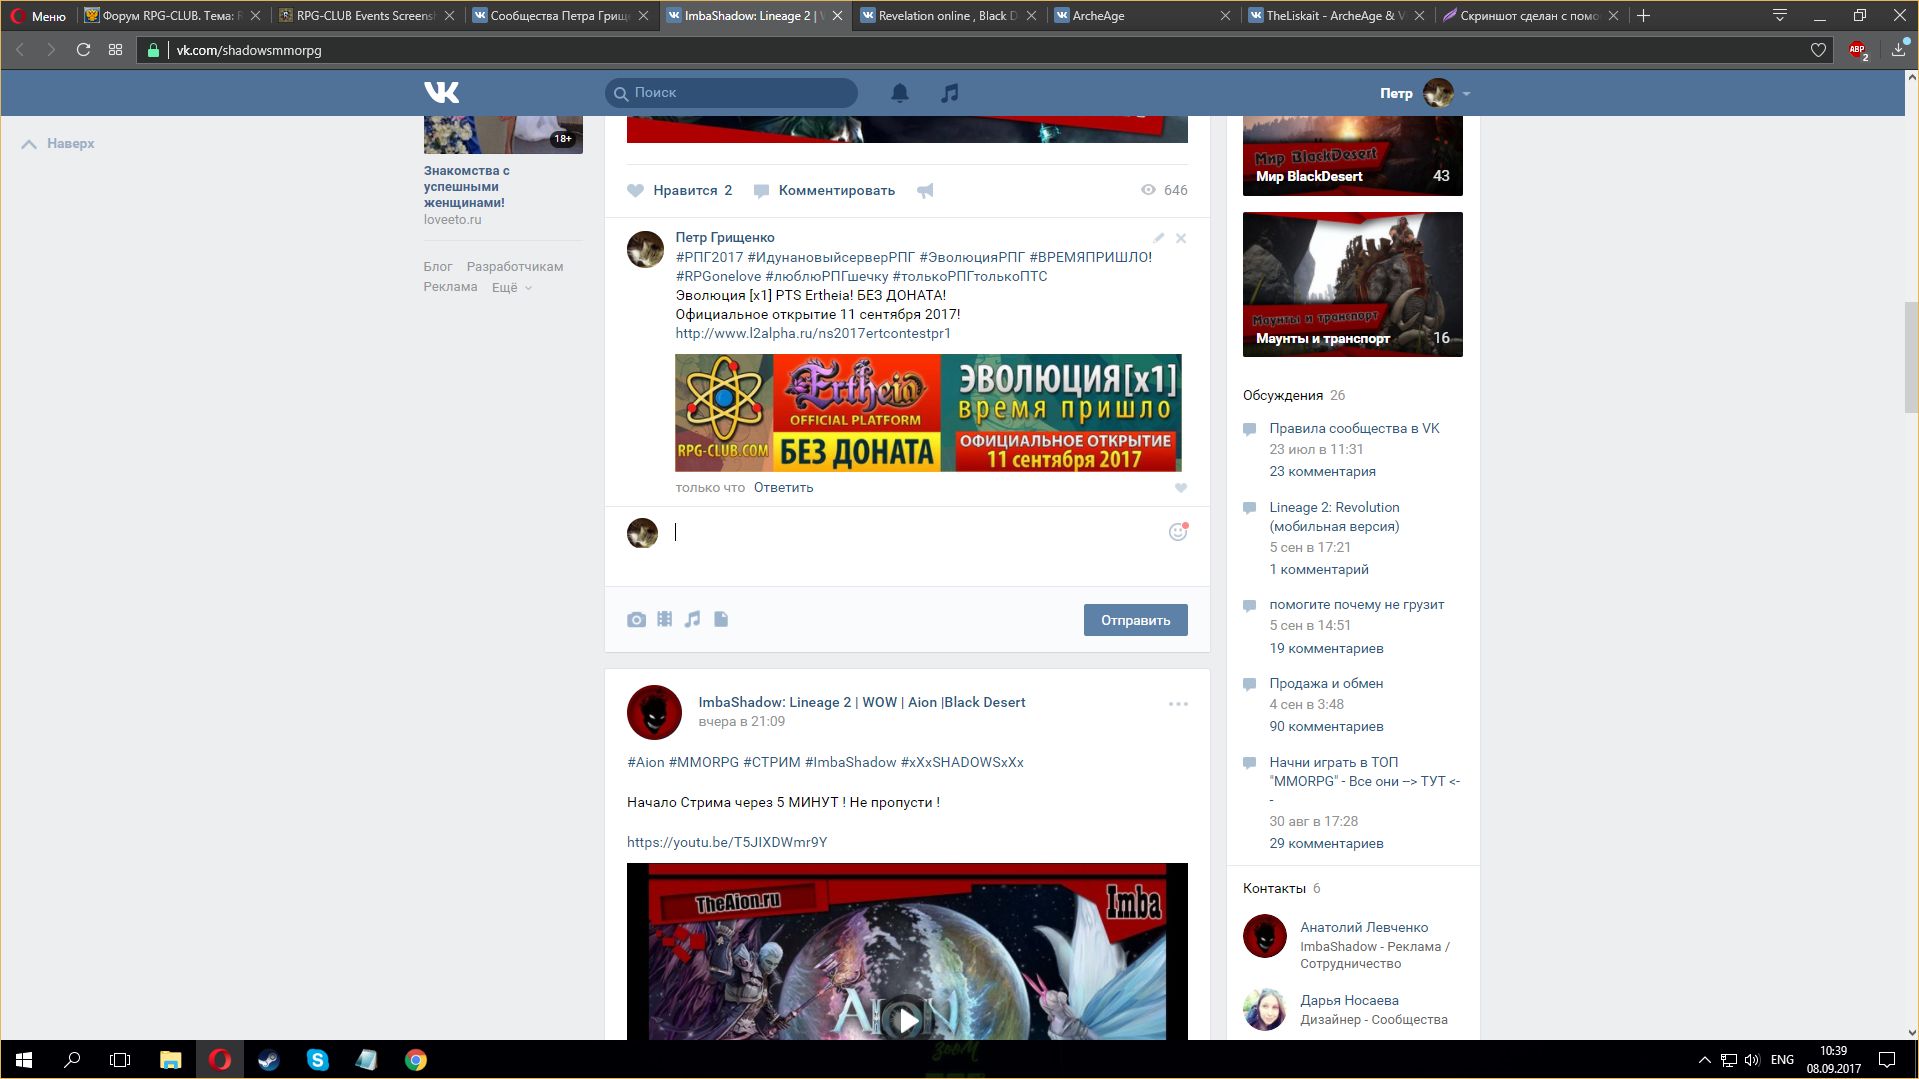
Task: Open the downloads icon in Opera toolbar
Action: click(x=1898, y=49)
